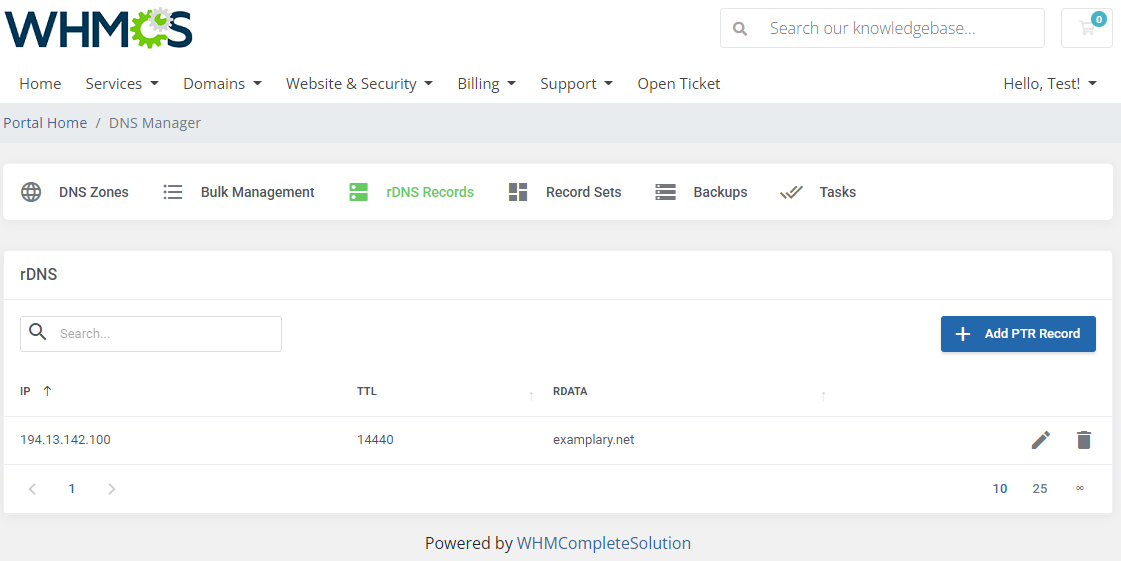Click the Add PTR Record button
Image resolution: width=1121 pixels, height=561 pixels.
pyautogui.click(x=1018, y=334)
